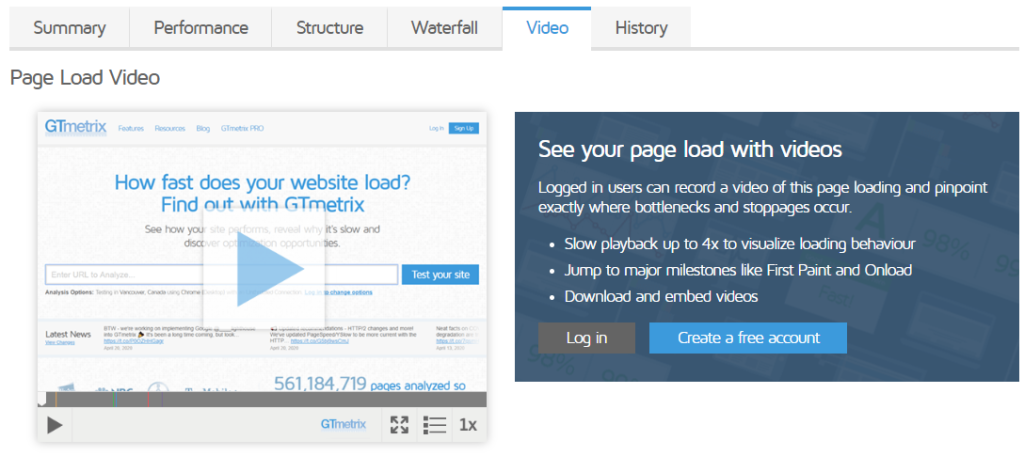Open the Structure tab

(x=329, y=28)
